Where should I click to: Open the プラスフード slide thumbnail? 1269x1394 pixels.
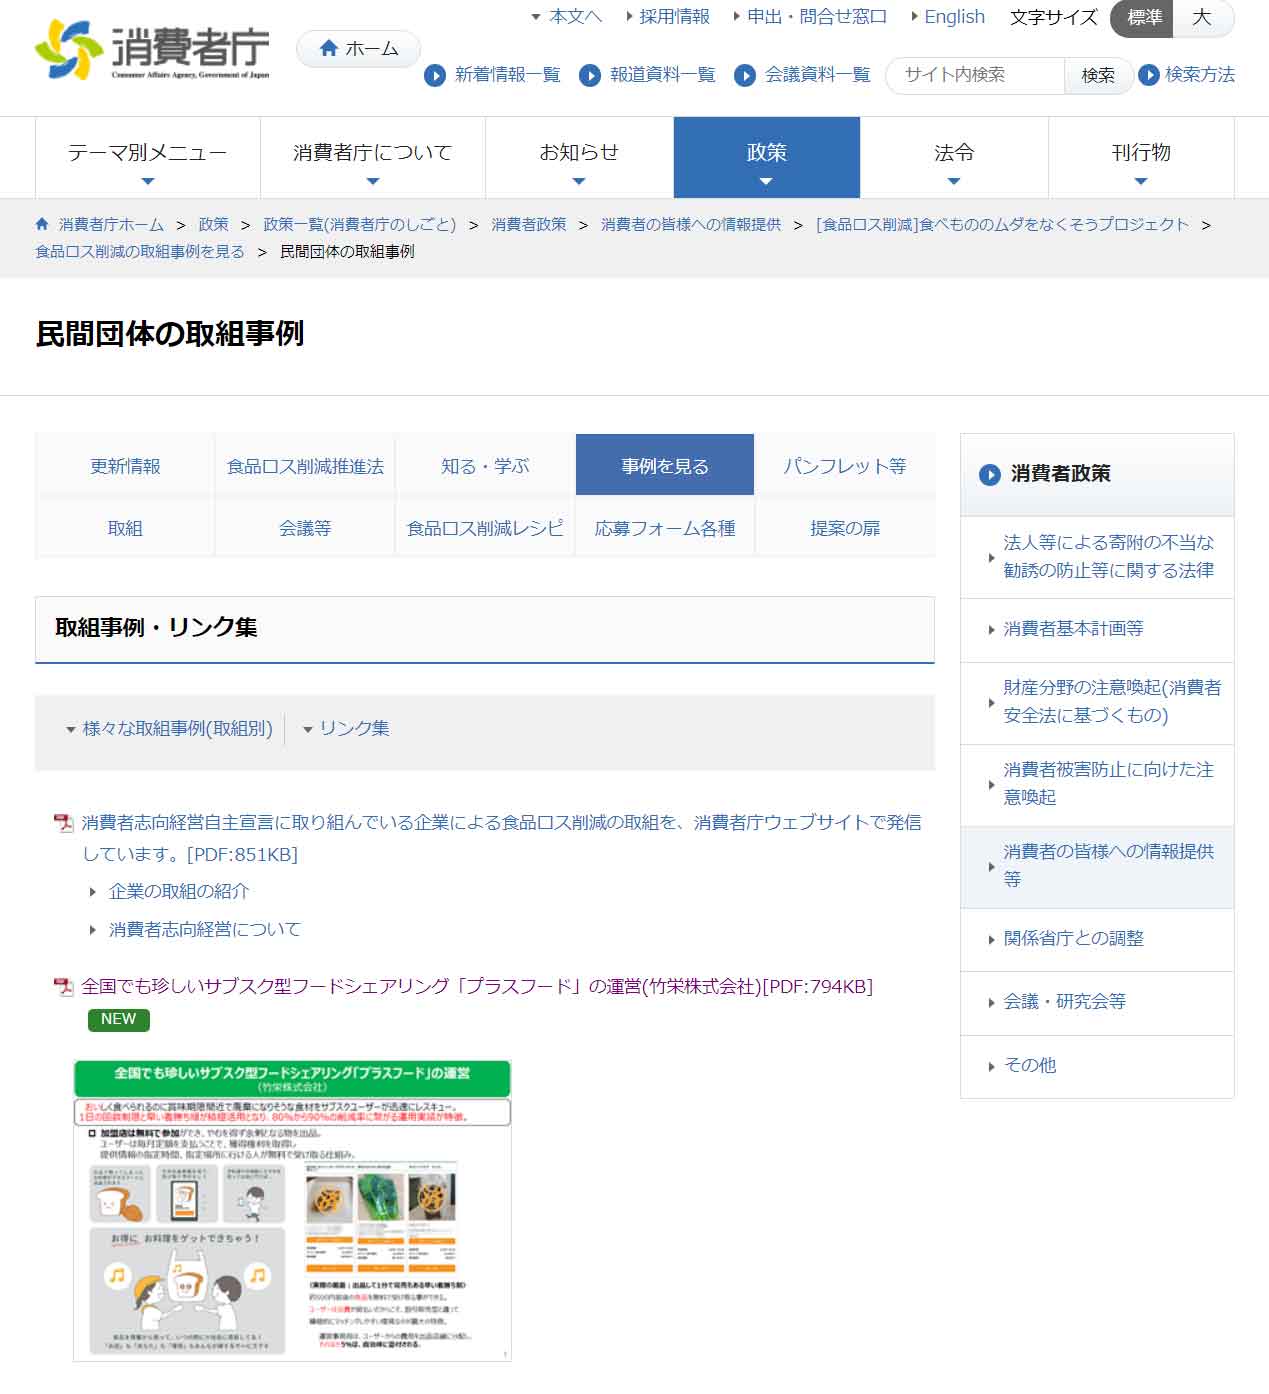292,1210
